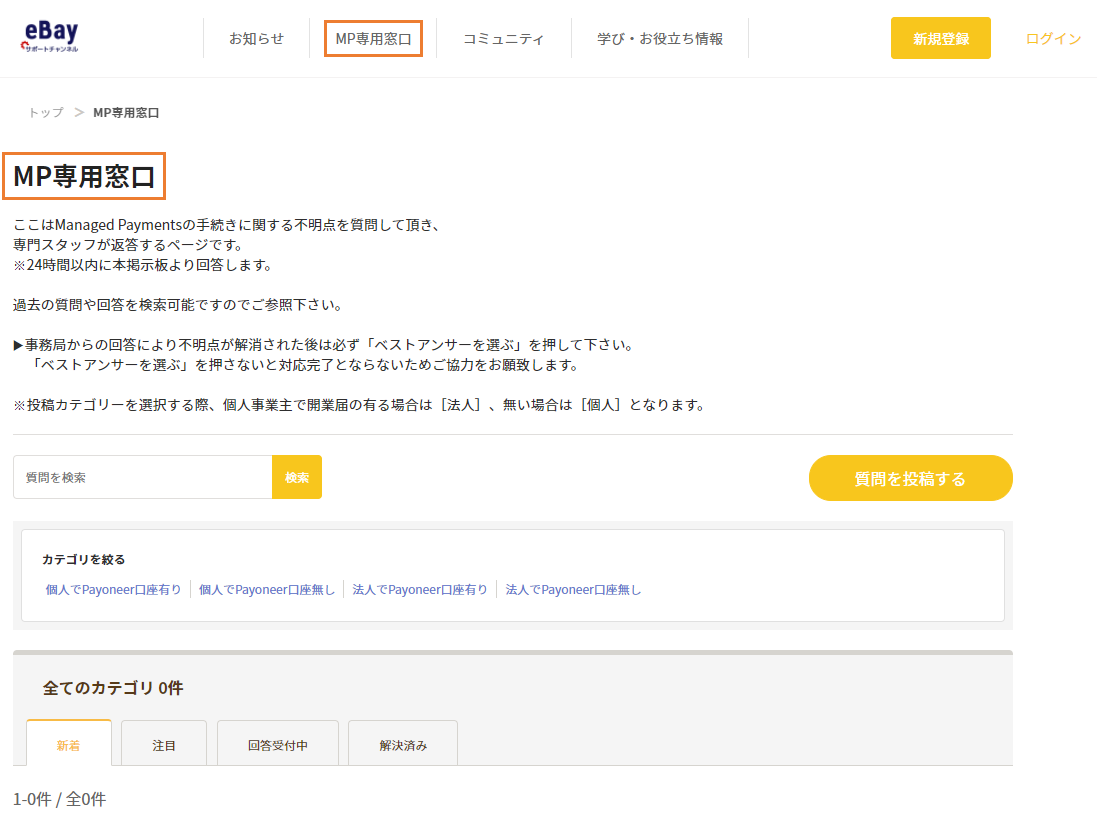This screenshot has height=815, width=1097.
Task: Switch to the 解決済み tab
Action: pyautogui.click(x=403, y=744)
